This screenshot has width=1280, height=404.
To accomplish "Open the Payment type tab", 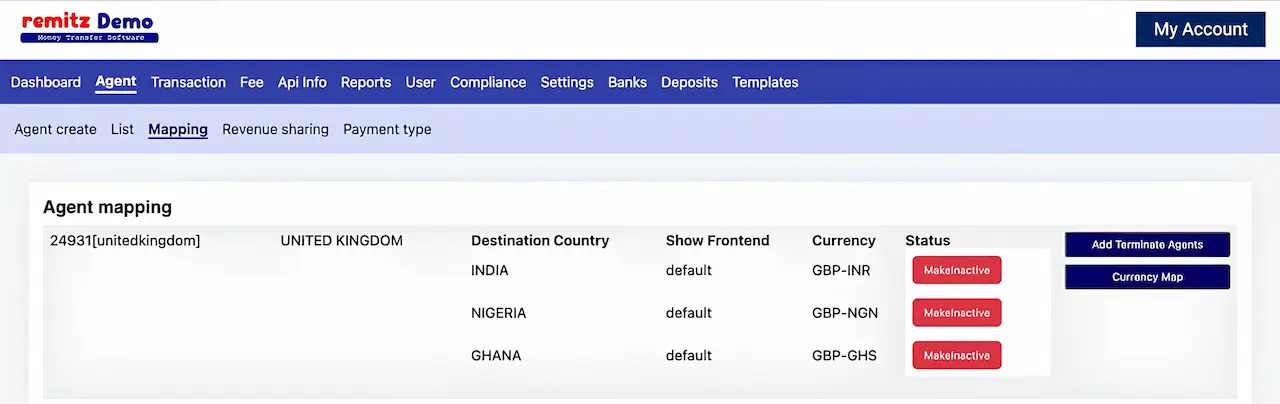I will coord(387,129).
